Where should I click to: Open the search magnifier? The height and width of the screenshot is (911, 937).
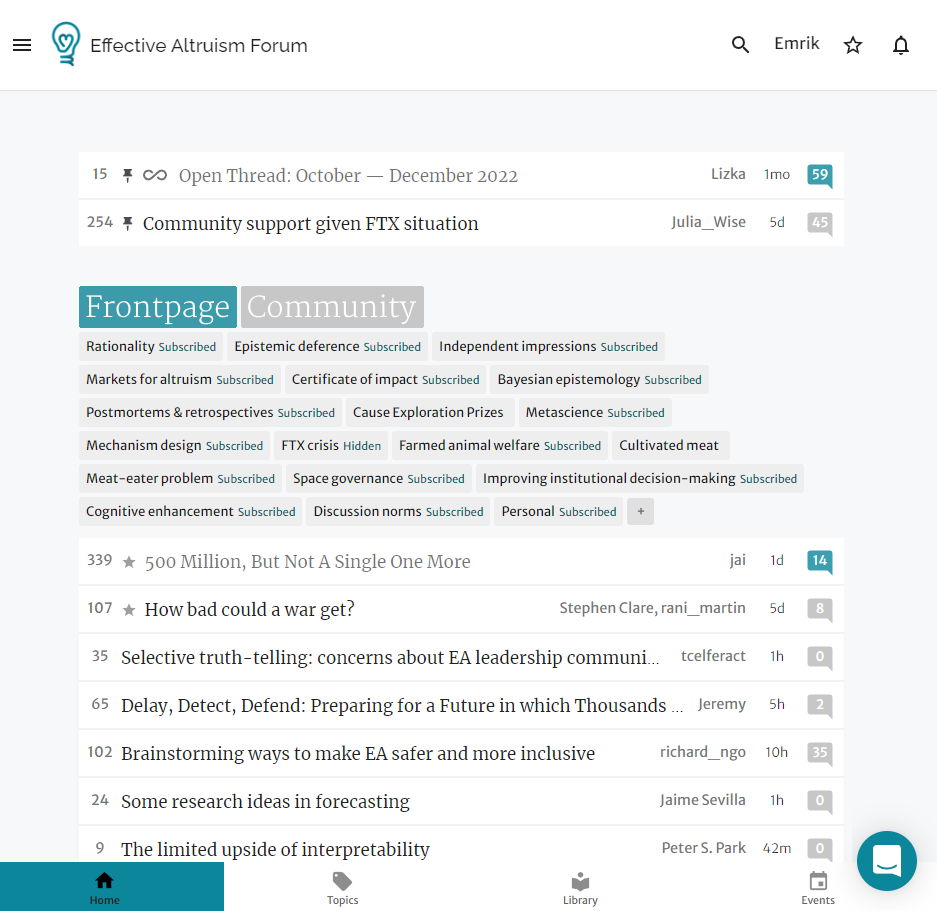[740, 44]
